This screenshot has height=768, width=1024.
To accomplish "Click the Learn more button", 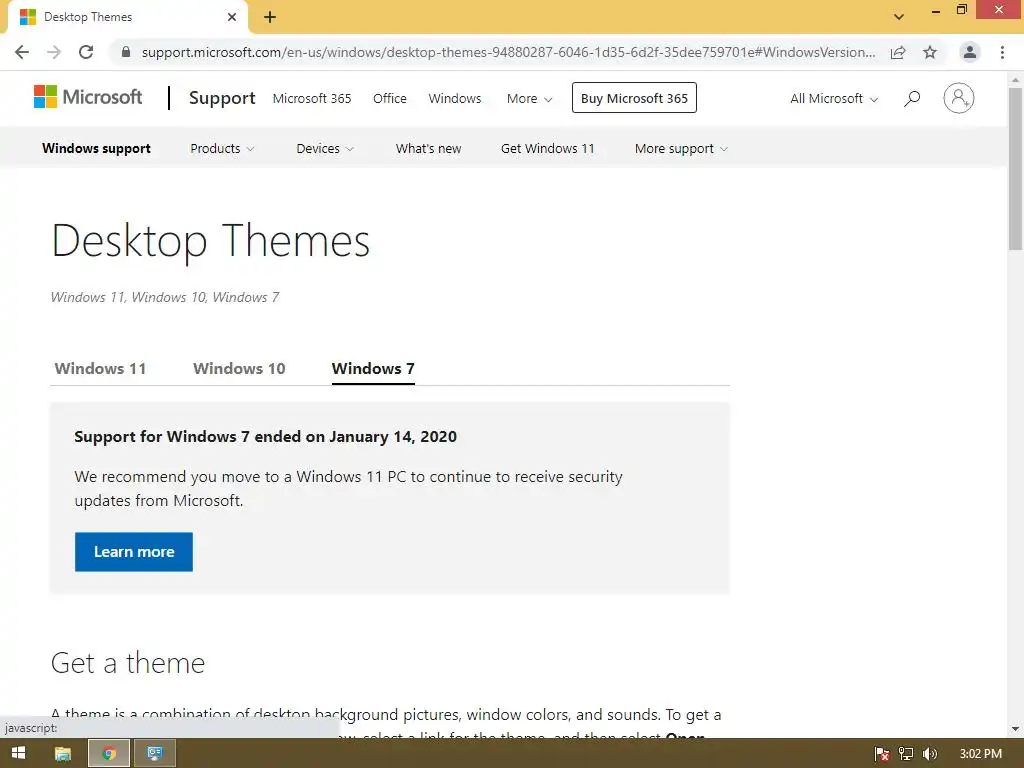I will click(x=134, y=552).
